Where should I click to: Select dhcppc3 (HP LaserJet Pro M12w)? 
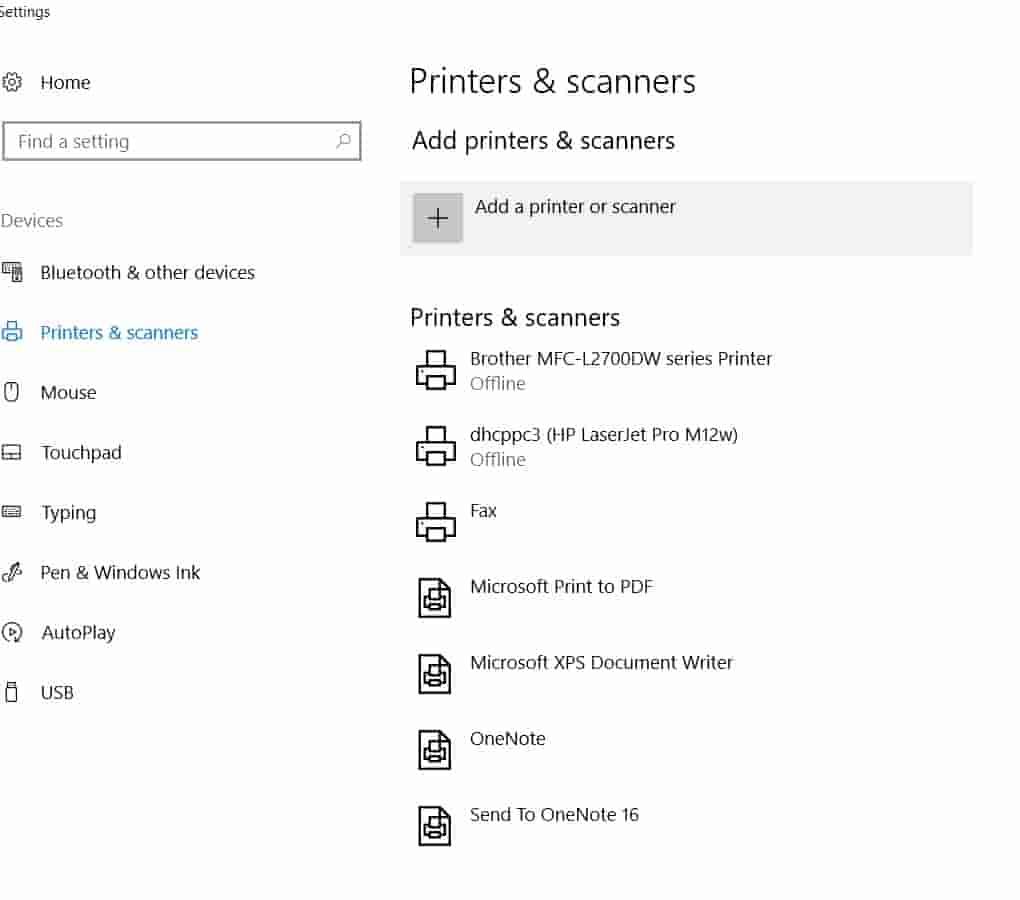604,434
